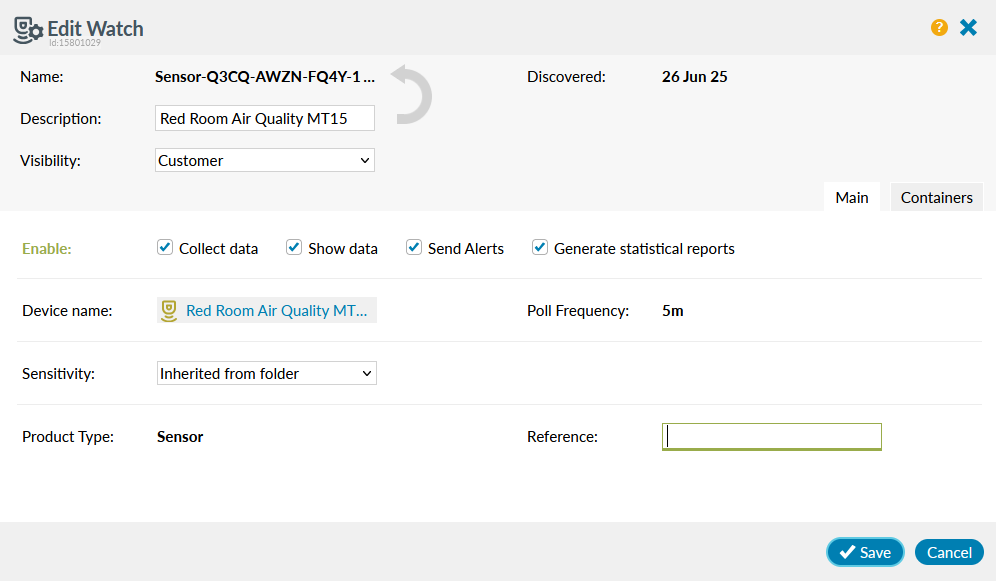This screenshot has width=996, height=581.
Task: Select the Main tab
Action: (851, 197)
